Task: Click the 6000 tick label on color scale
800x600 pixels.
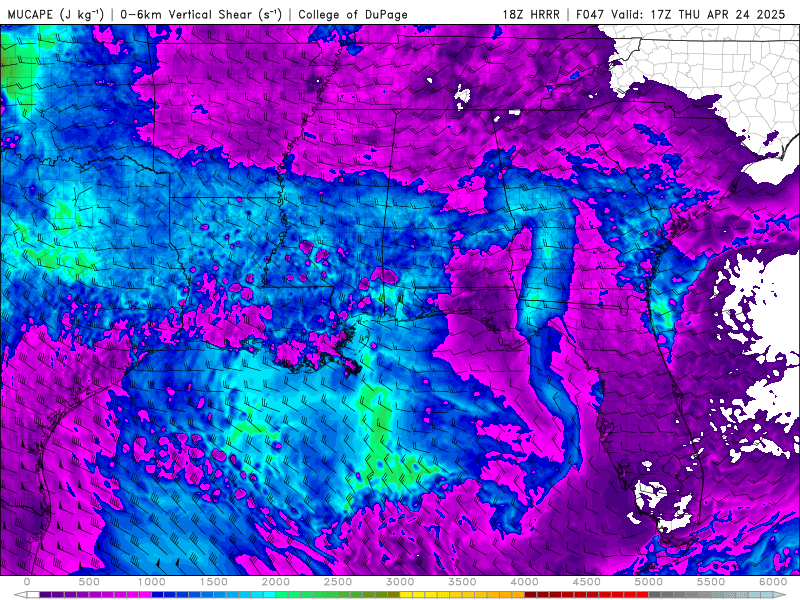Action: pyautogui.click(x=773, y=582)
